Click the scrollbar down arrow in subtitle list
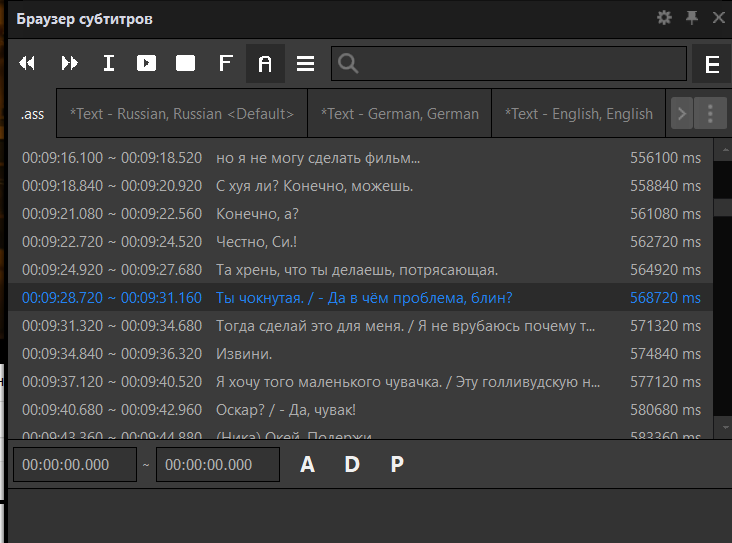 point(723,427)
